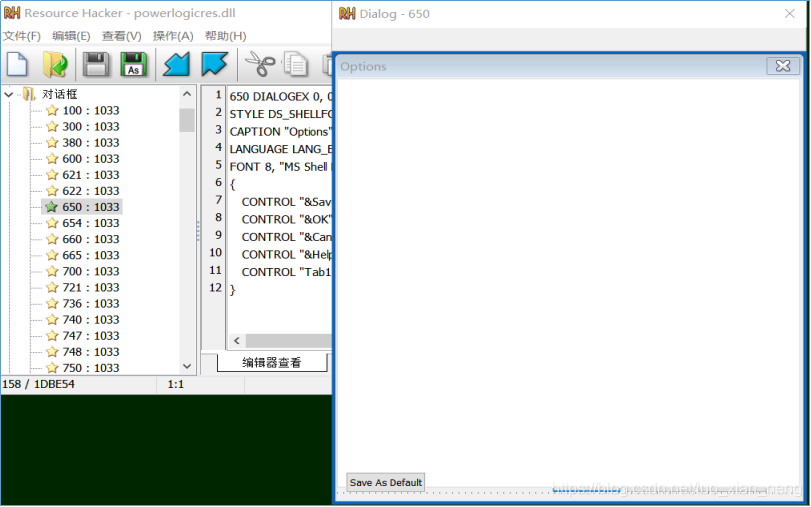Close the Options dialog preview

pos(783,66)
